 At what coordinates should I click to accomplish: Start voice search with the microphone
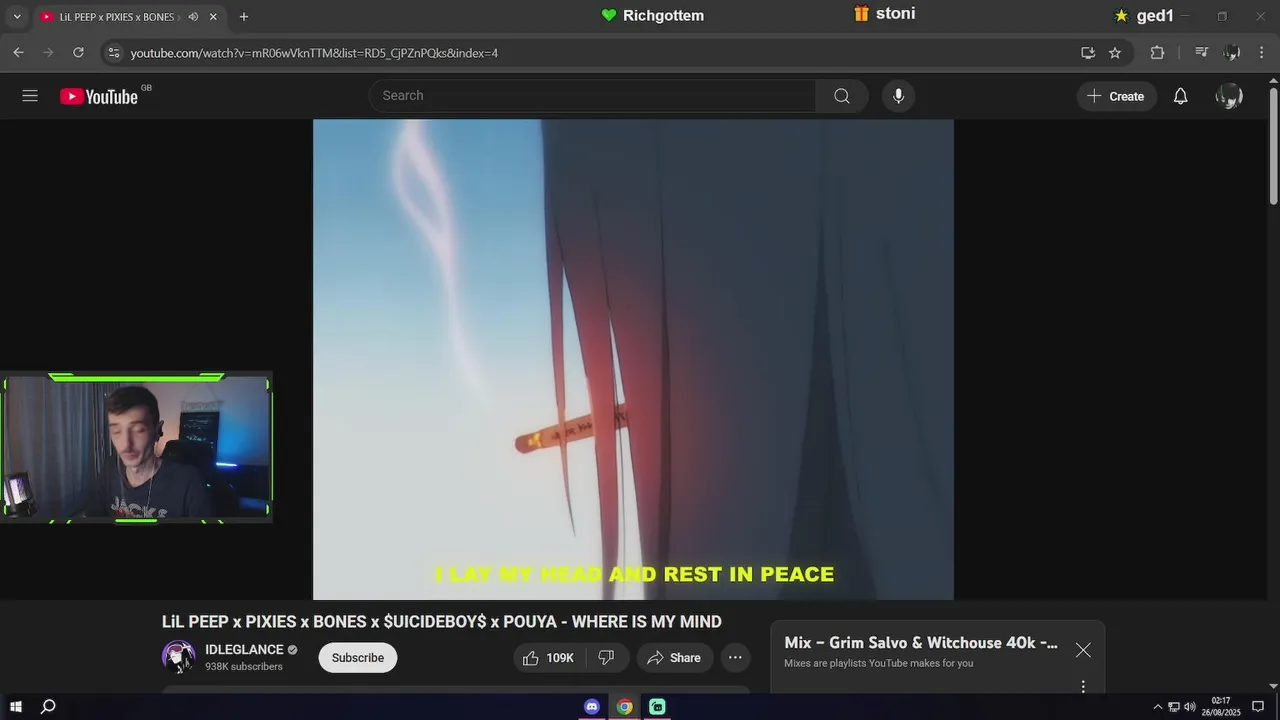coord(898,96)
